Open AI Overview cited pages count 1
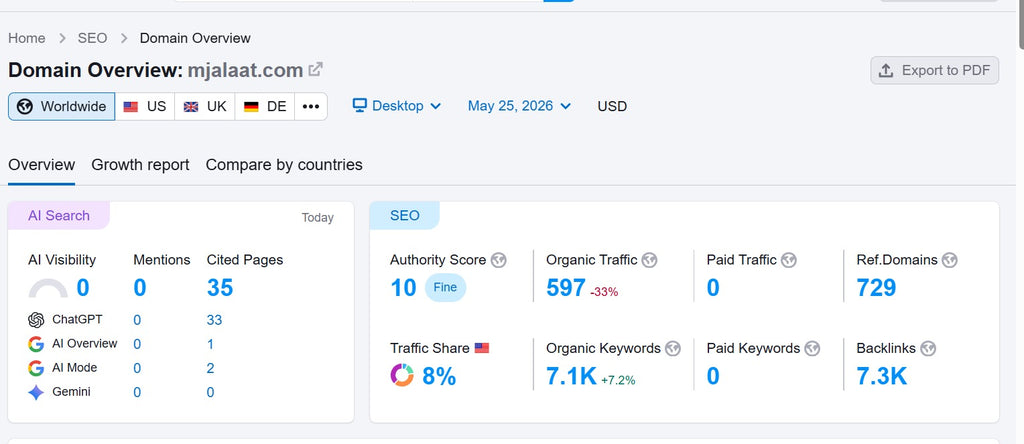Screen dimensions: 1024x444 pos(210,344)
